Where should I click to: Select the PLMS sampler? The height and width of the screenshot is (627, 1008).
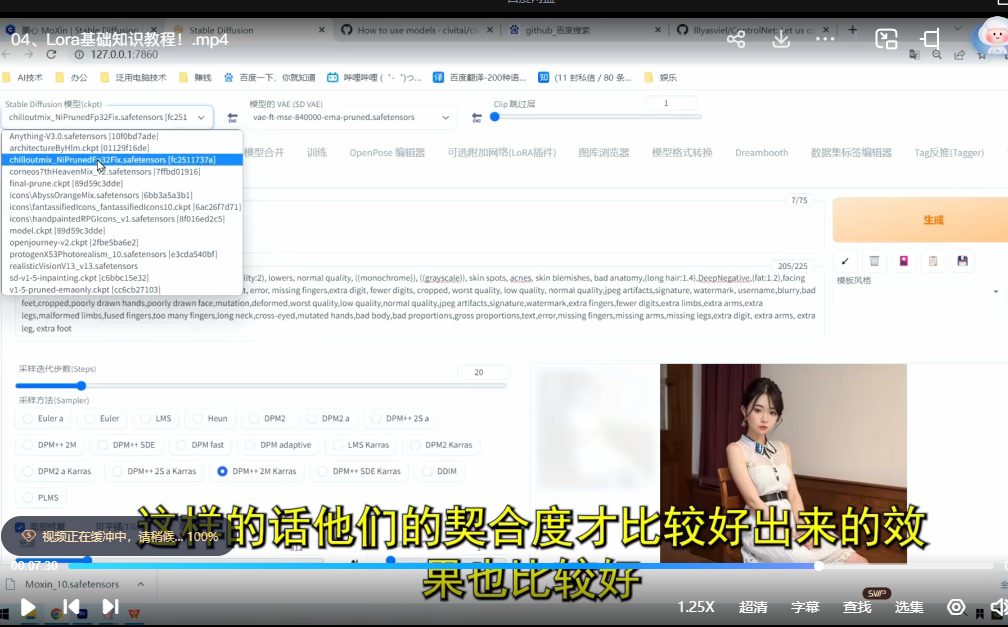click(41, 498)
